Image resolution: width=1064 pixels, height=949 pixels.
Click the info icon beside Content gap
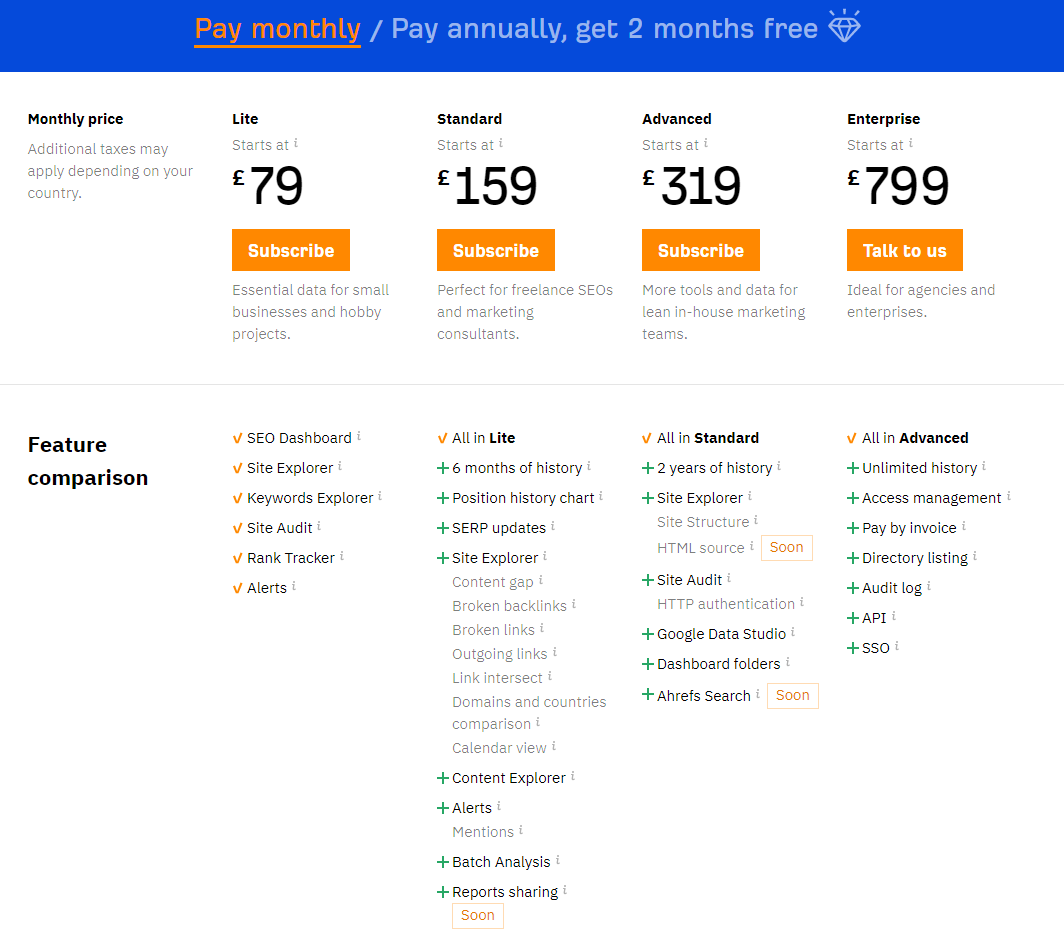(539, 579)
